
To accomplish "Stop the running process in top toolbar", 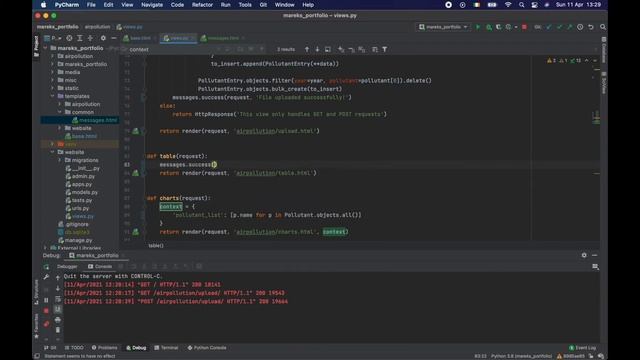I will (x=524, y=27).
